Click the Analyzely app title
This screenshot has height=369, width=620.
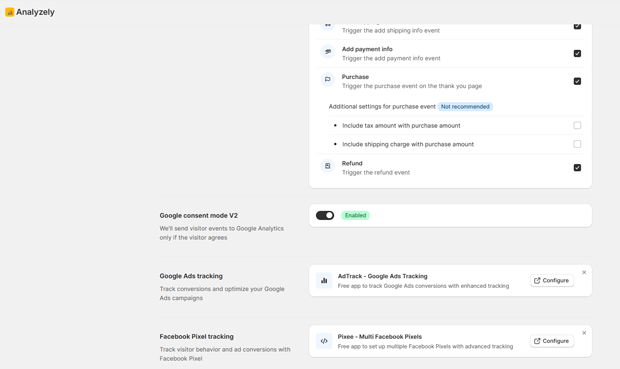tap(35, 12)
